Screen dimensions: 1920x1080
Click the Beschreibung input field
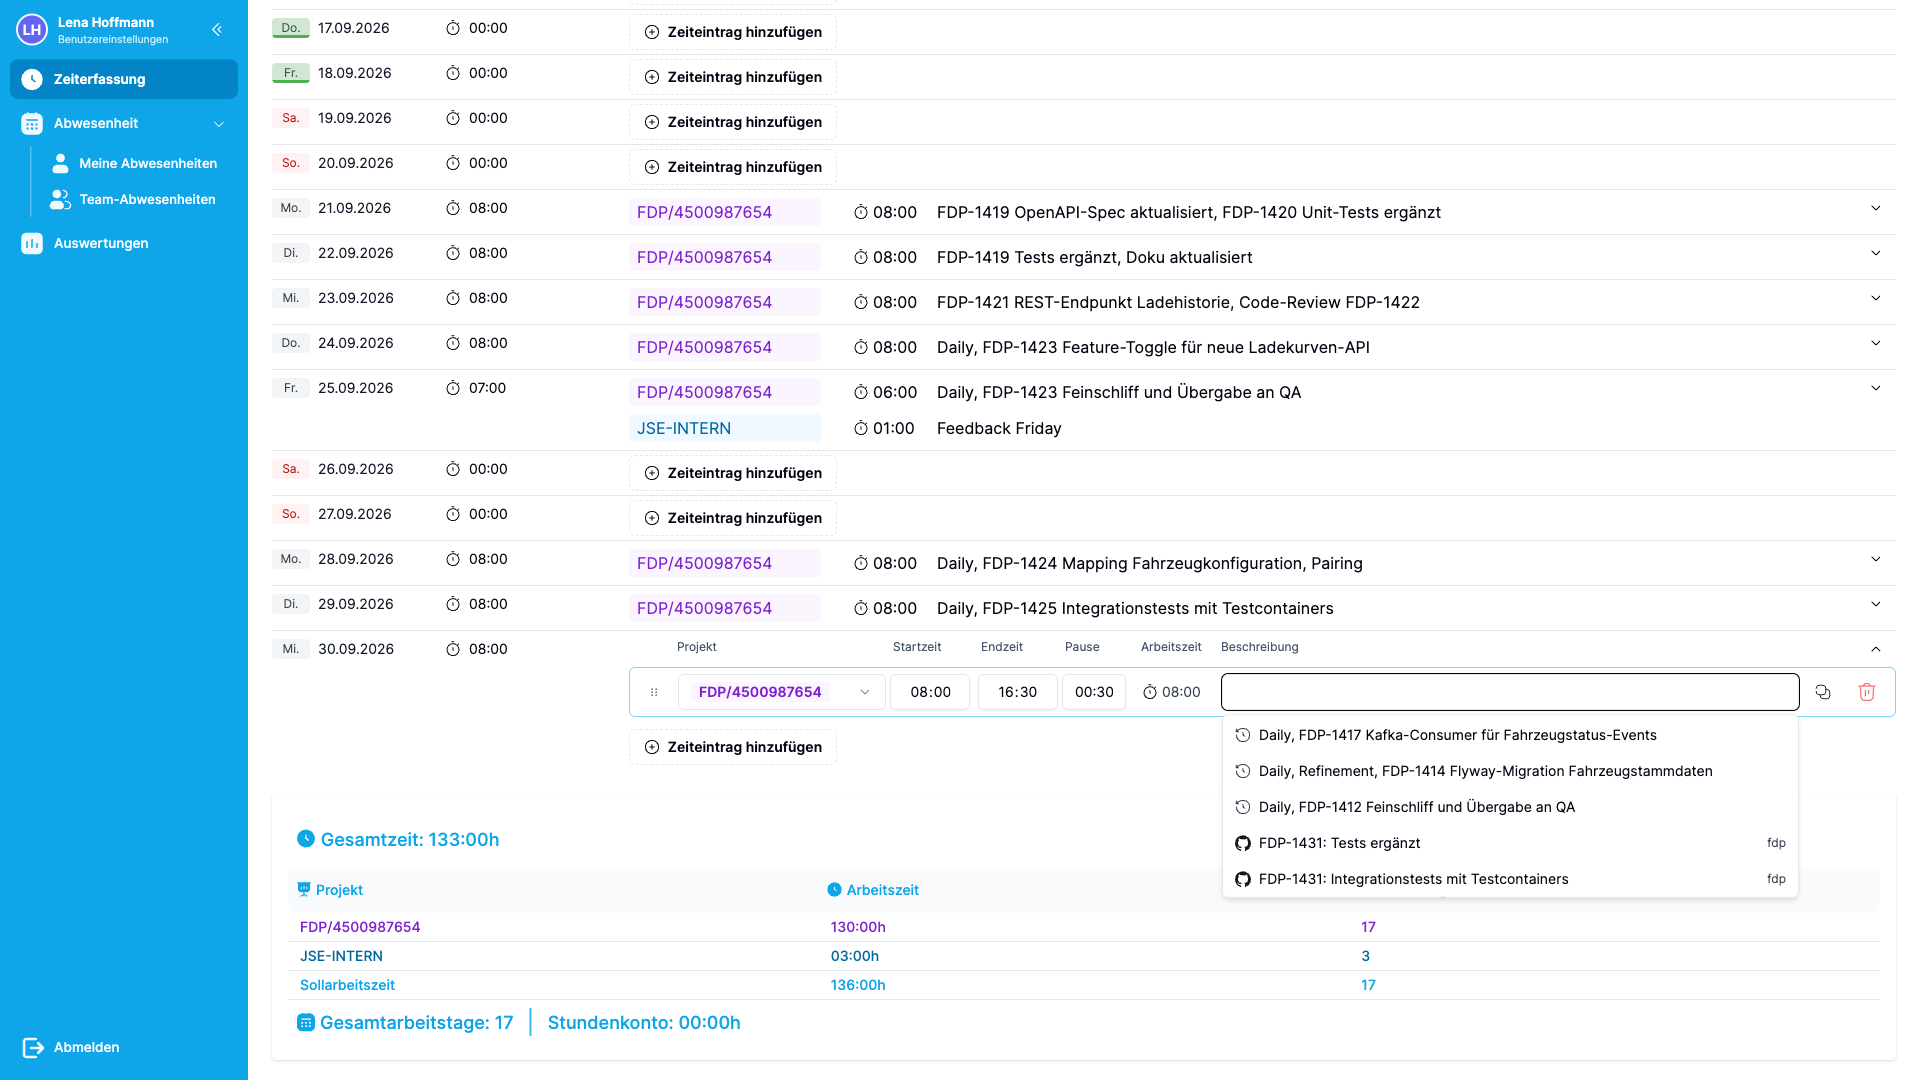(1510, 692)
